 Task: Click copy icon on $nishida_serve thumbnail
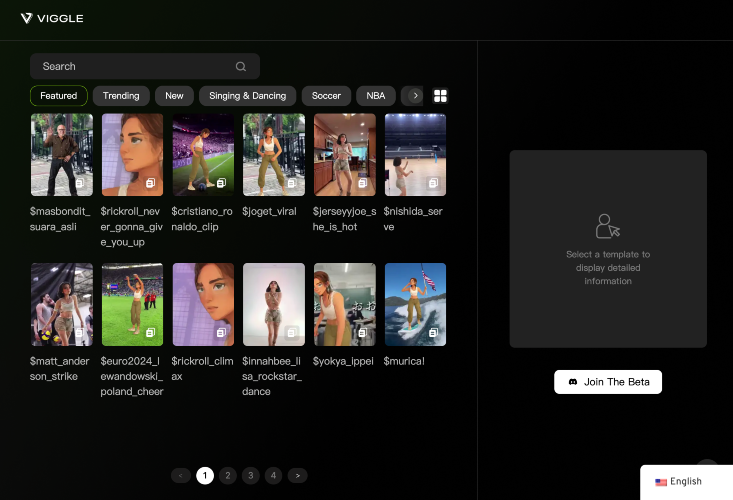(433, 183)
